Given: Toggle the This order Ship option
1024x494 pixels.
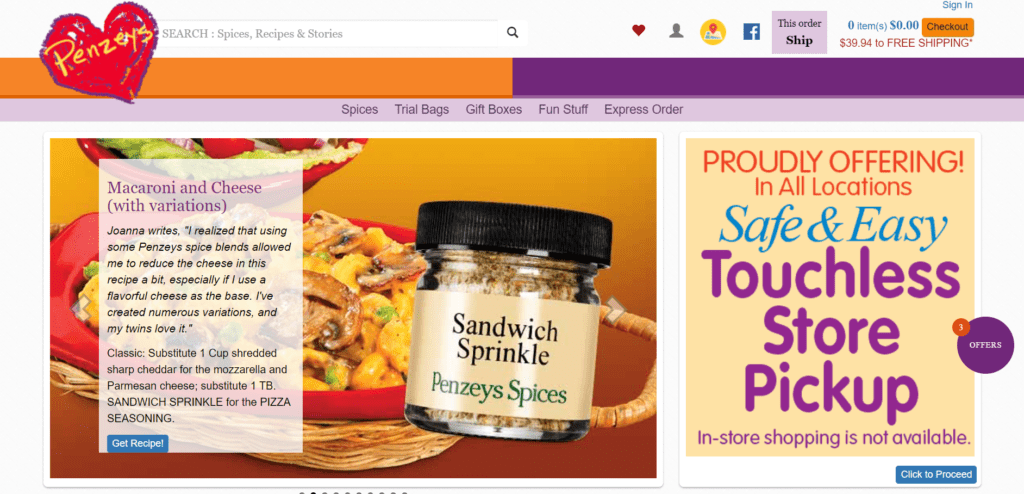Looking at the screenshot, I should 799,32.
